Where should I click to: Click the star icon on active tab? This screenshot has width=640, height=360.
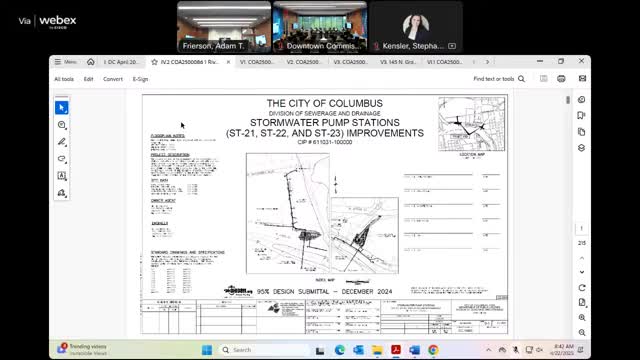154,62
